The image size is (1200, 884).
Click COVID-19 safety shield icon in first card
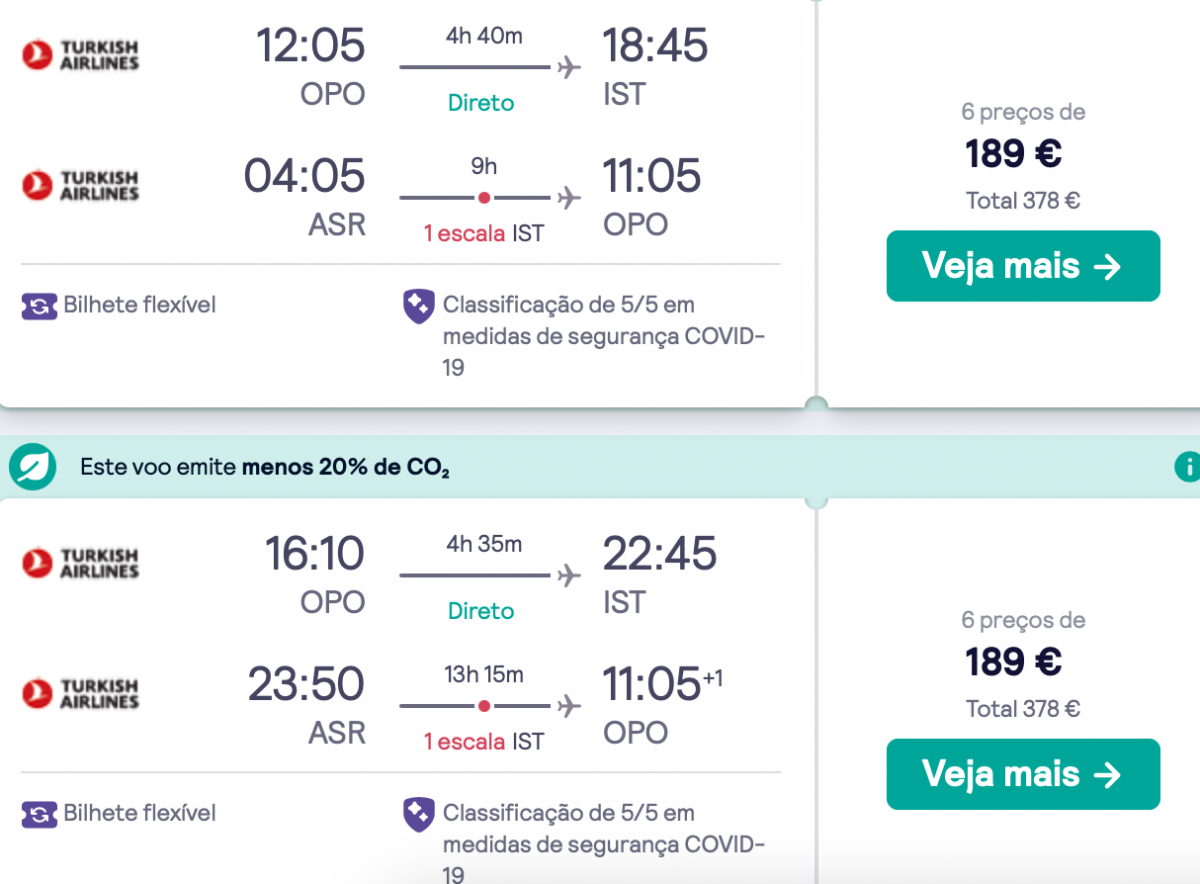[418, 306]
